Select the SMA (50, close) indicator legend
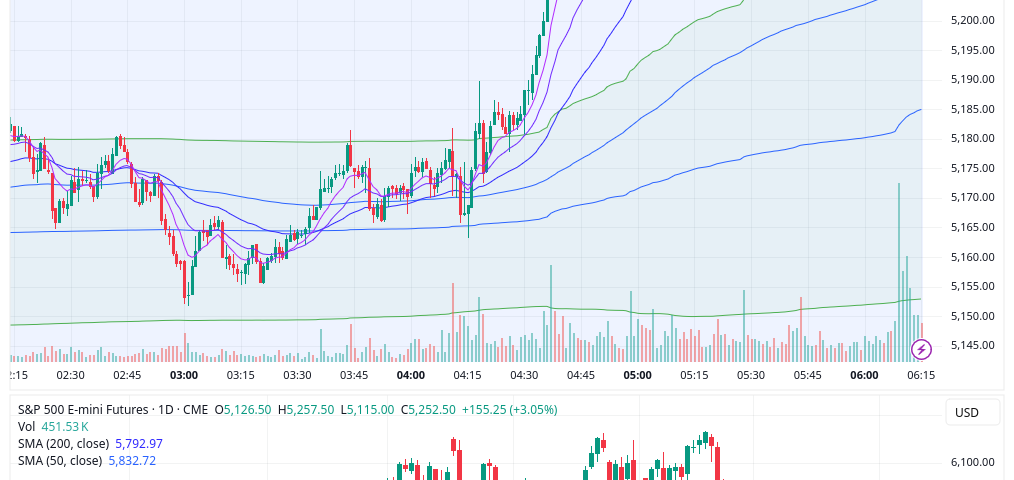Screen dimensions: 1014x480 pos(60,461)
